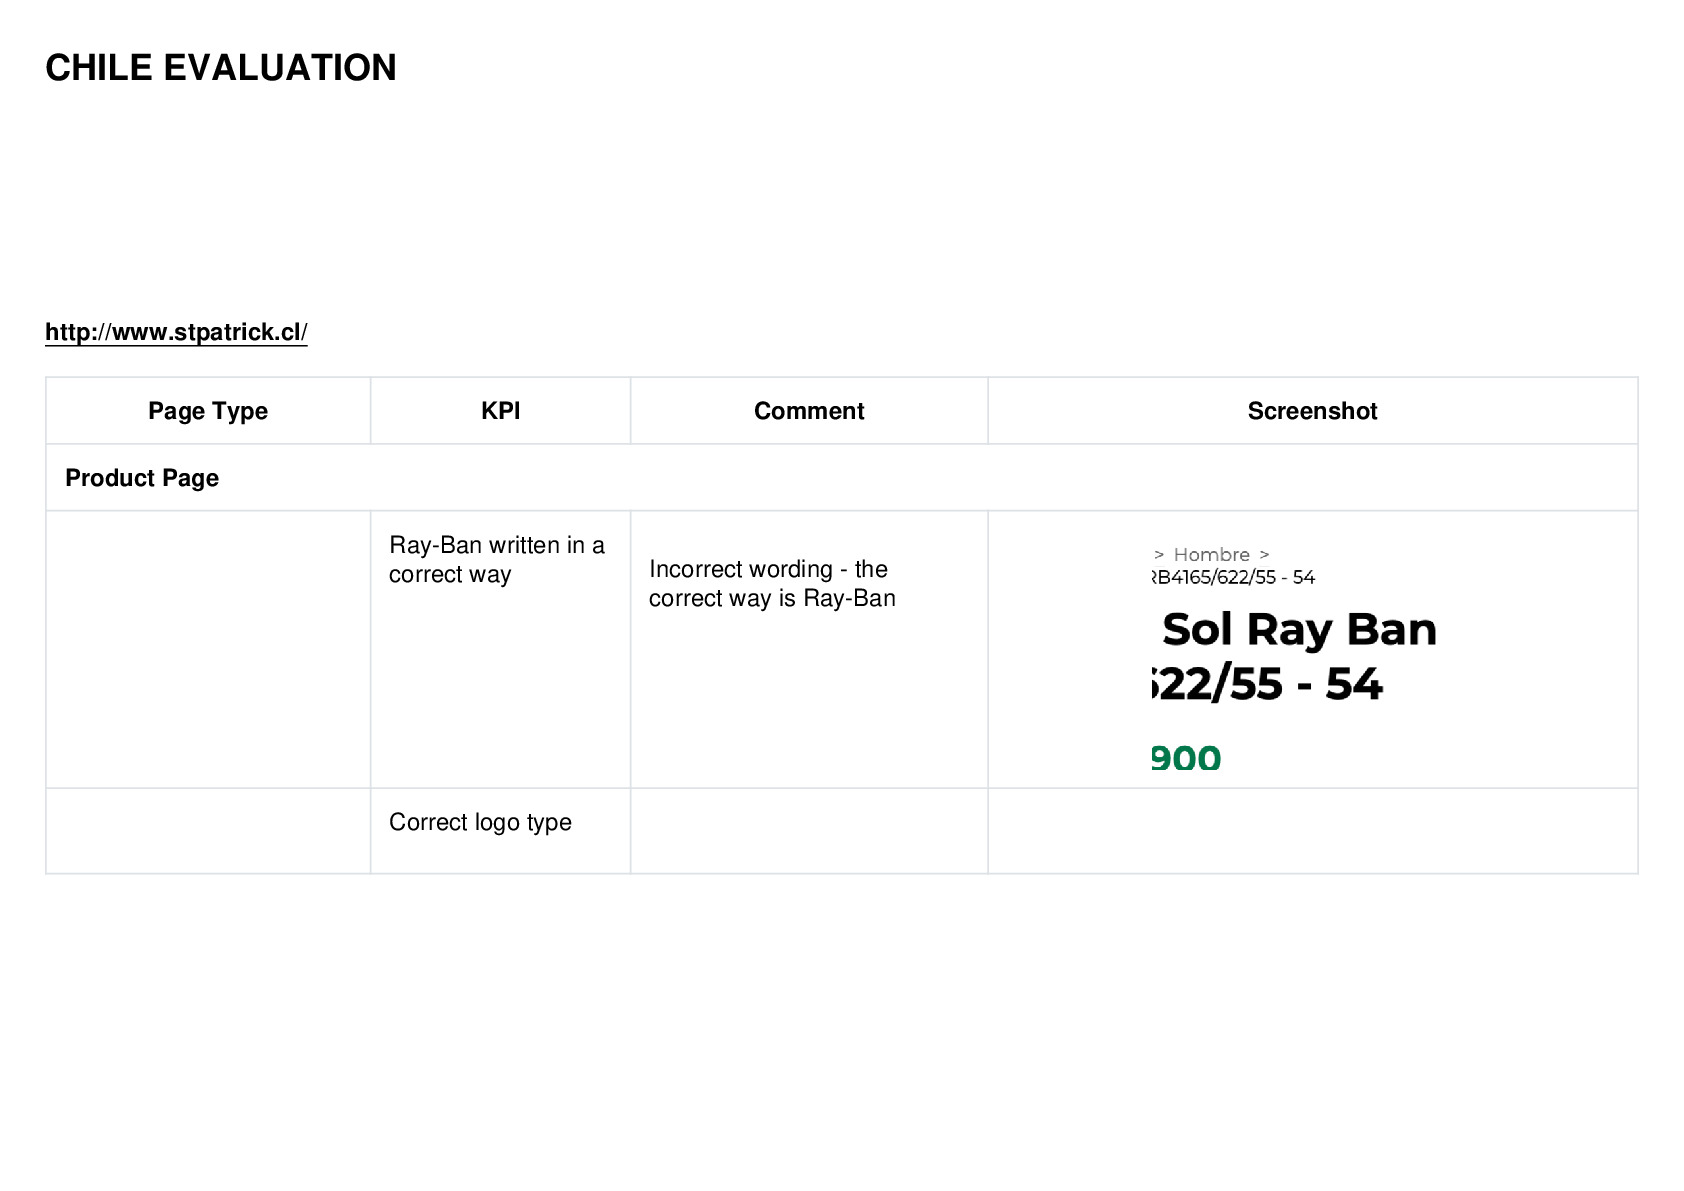Click the 'Incorrect wording' comment cell
Screen dimensions: 1684x1191
[x=809, y=650]
